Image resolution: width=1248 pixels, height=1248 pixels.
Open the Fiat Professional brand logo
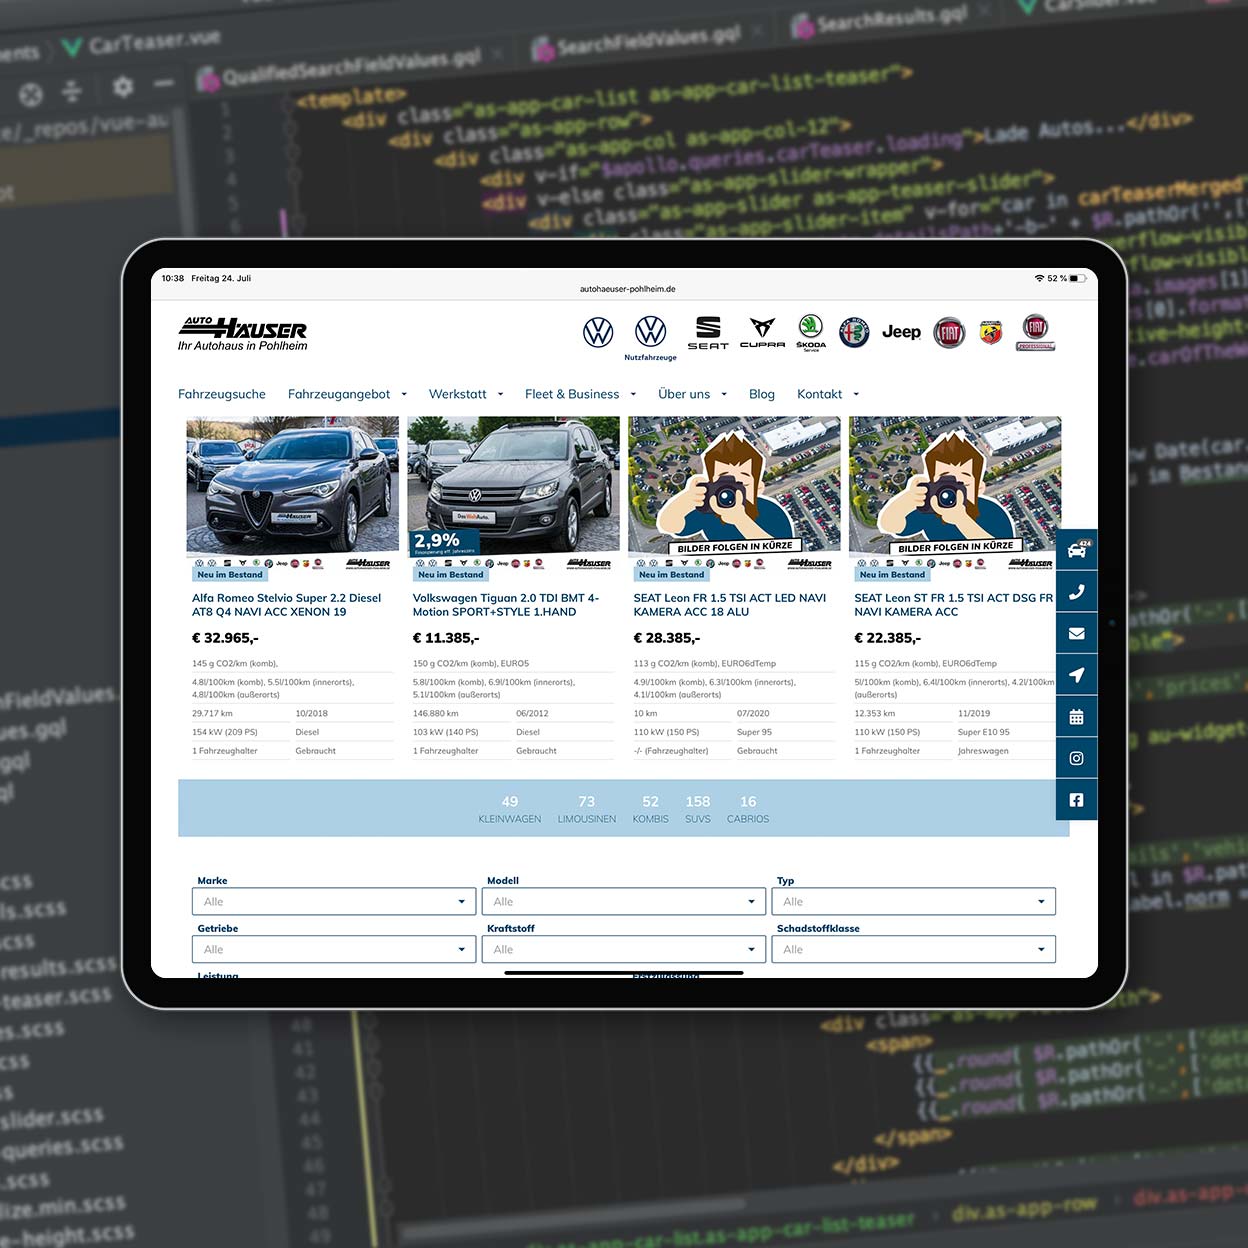[1036, 332]
